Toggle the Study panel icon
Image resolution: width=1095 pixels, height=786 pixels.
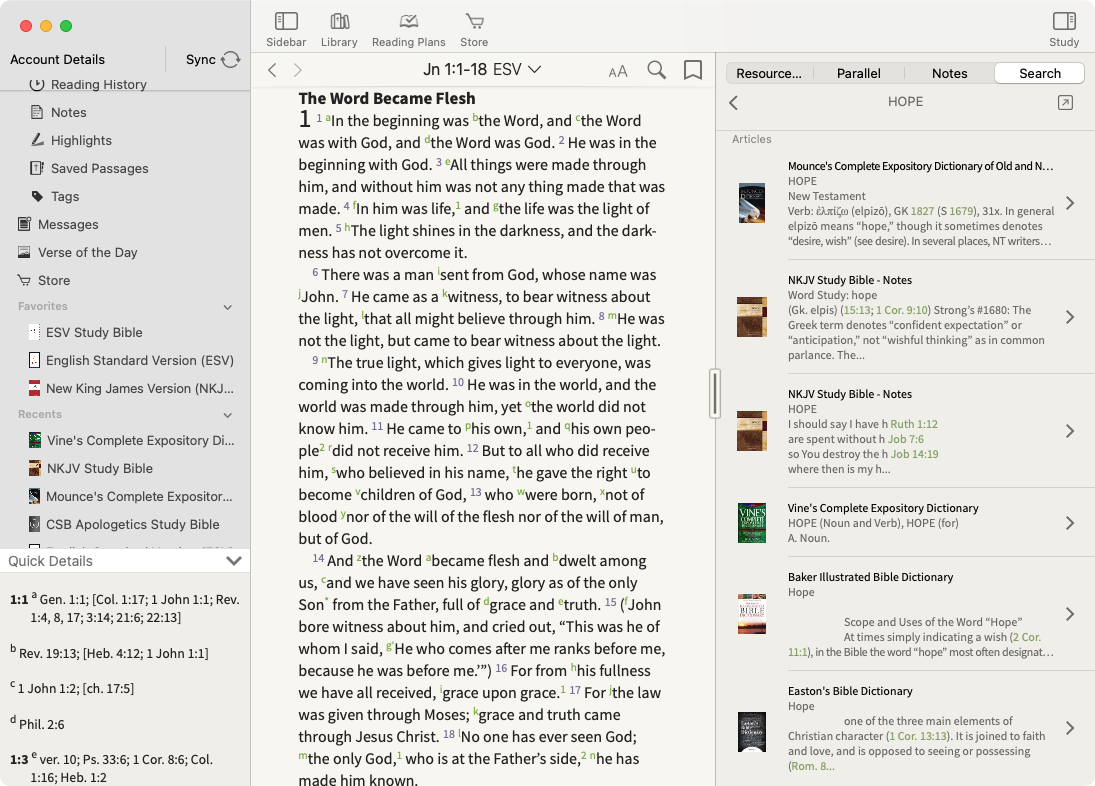click(1064, 22)
